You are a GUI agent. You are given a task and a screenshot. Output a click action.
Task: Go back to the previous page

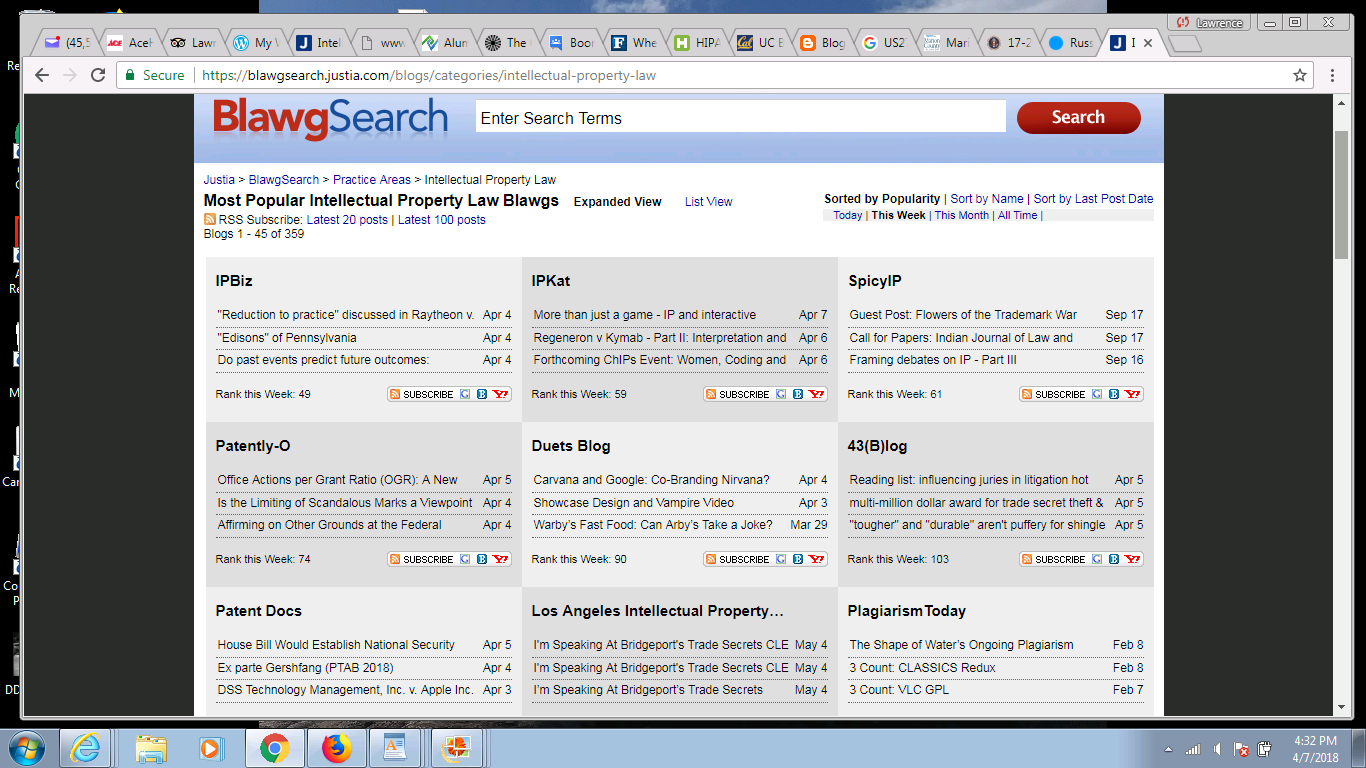[41, 75]
